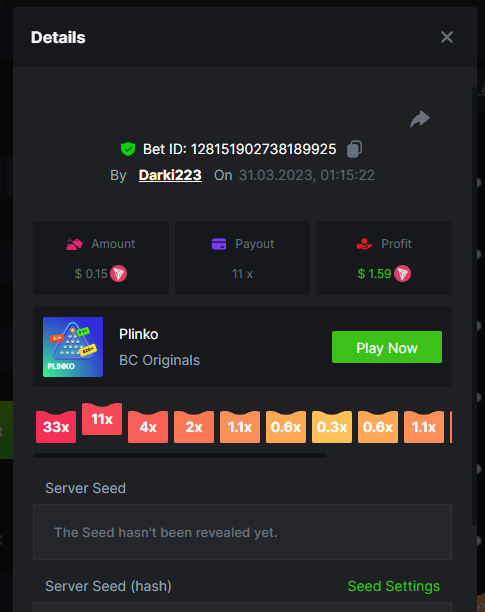Open Seed Settings link
The image size is (485, 612).
click(x=393, y=586)
